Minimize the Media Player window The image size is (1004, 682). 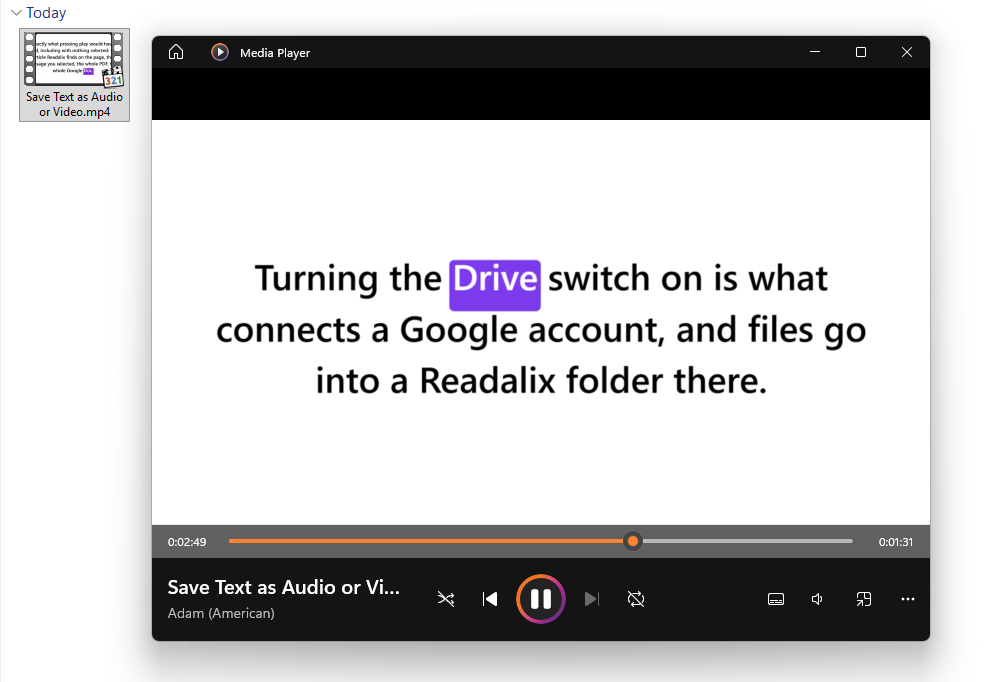(815, 52)
